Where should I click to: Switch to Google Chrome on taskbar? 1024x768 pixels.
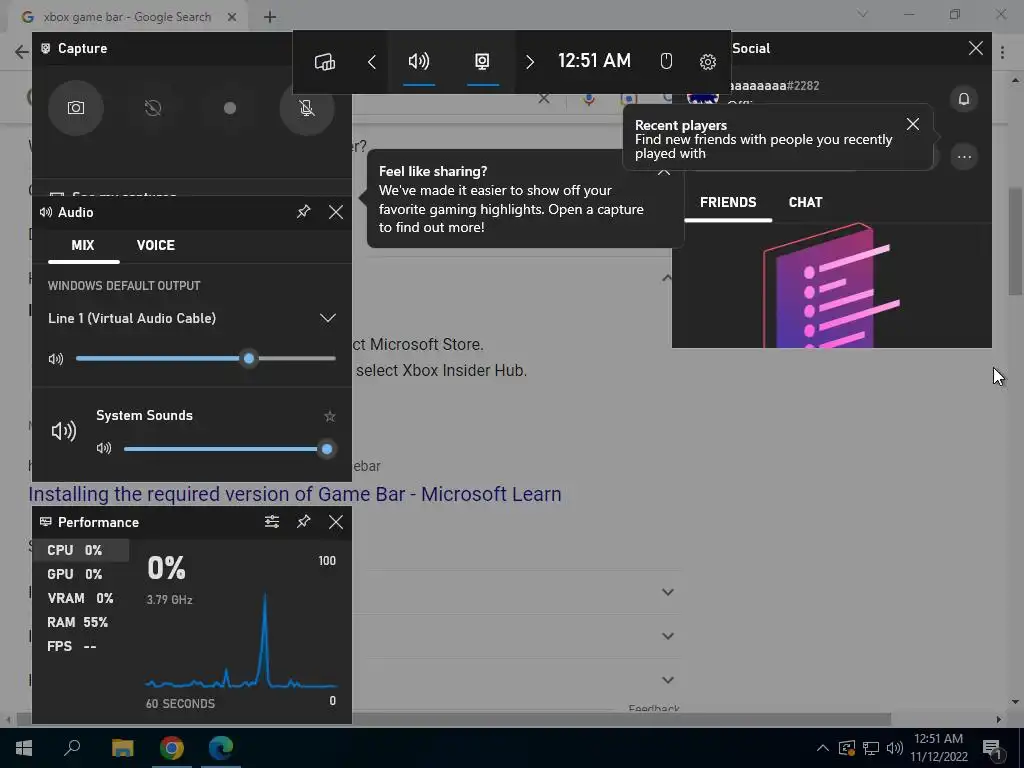point(172,748)
